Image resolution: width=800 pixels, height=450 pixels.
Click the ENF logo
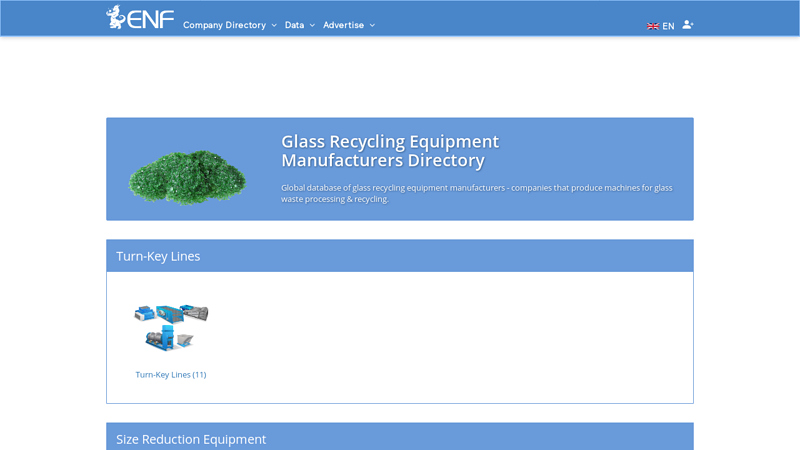(140, 17)
